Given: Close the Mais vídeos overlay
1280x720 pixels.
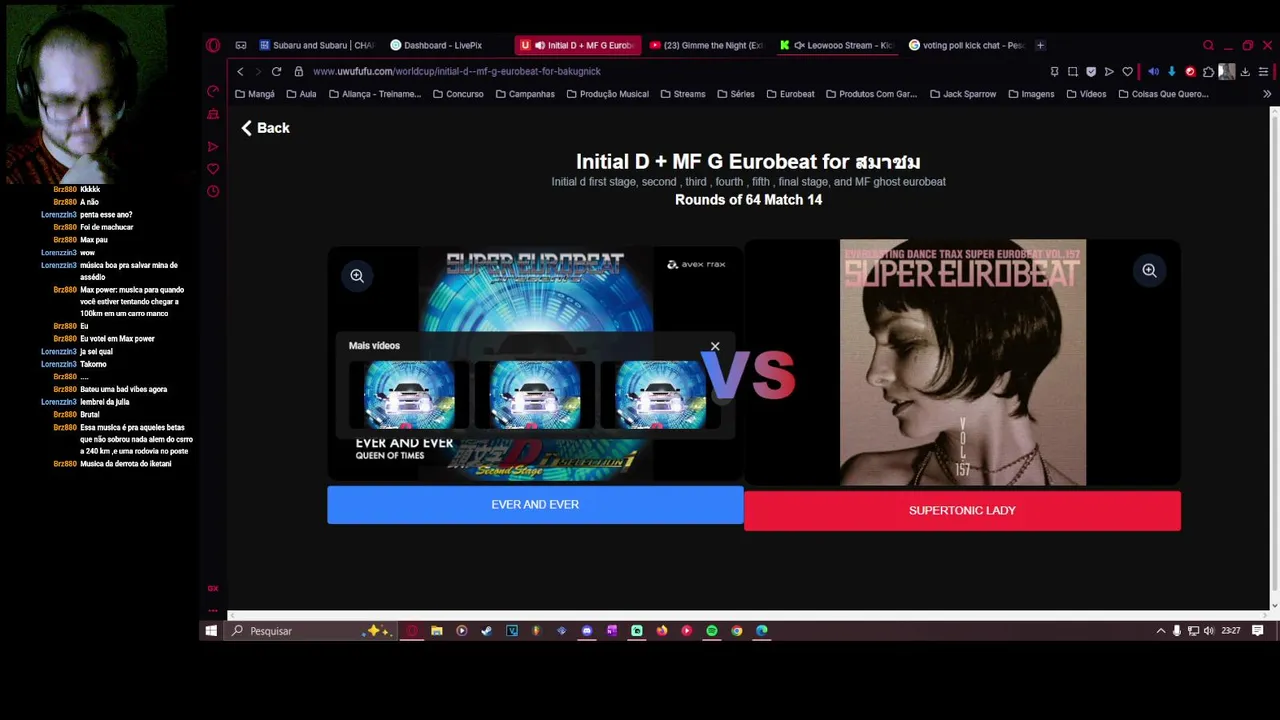Looking at the screenshot, I should click(715, 346).
